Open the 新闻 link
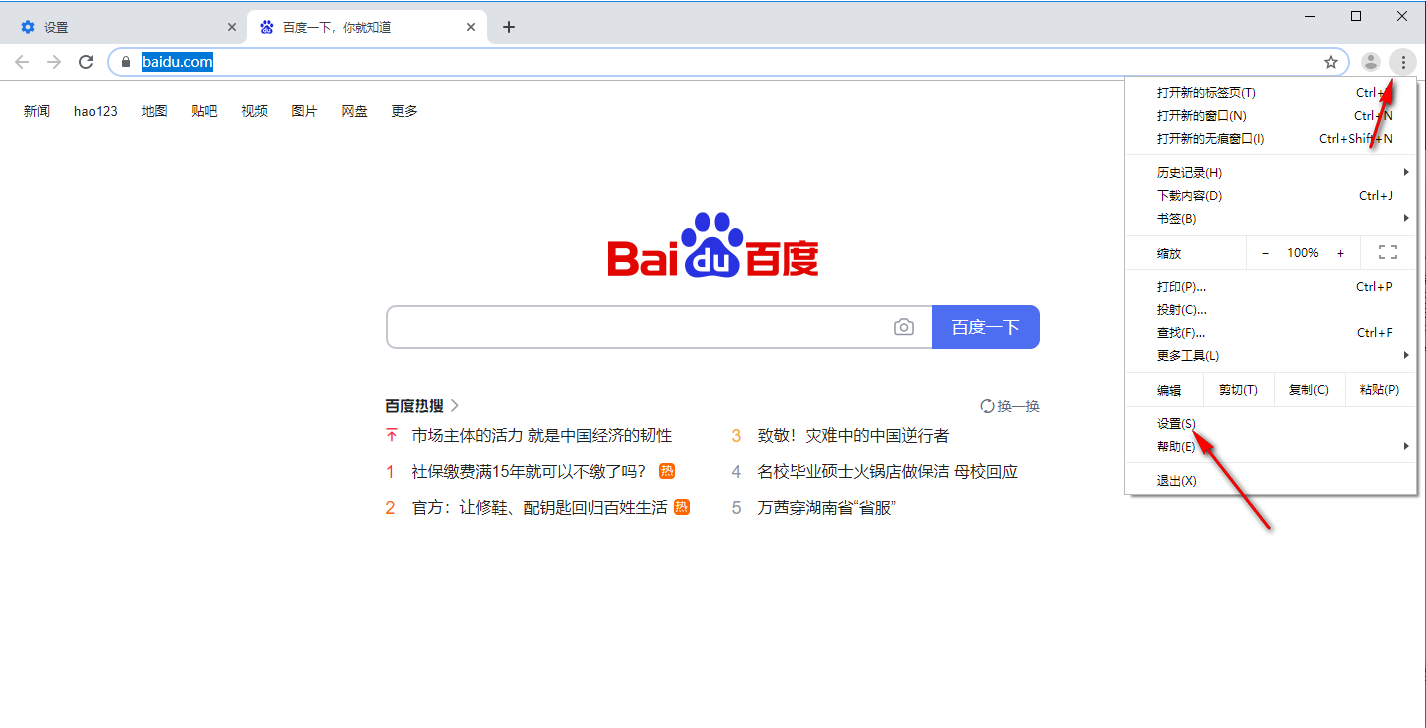1426x728 pixels. (x=37, y=111)
